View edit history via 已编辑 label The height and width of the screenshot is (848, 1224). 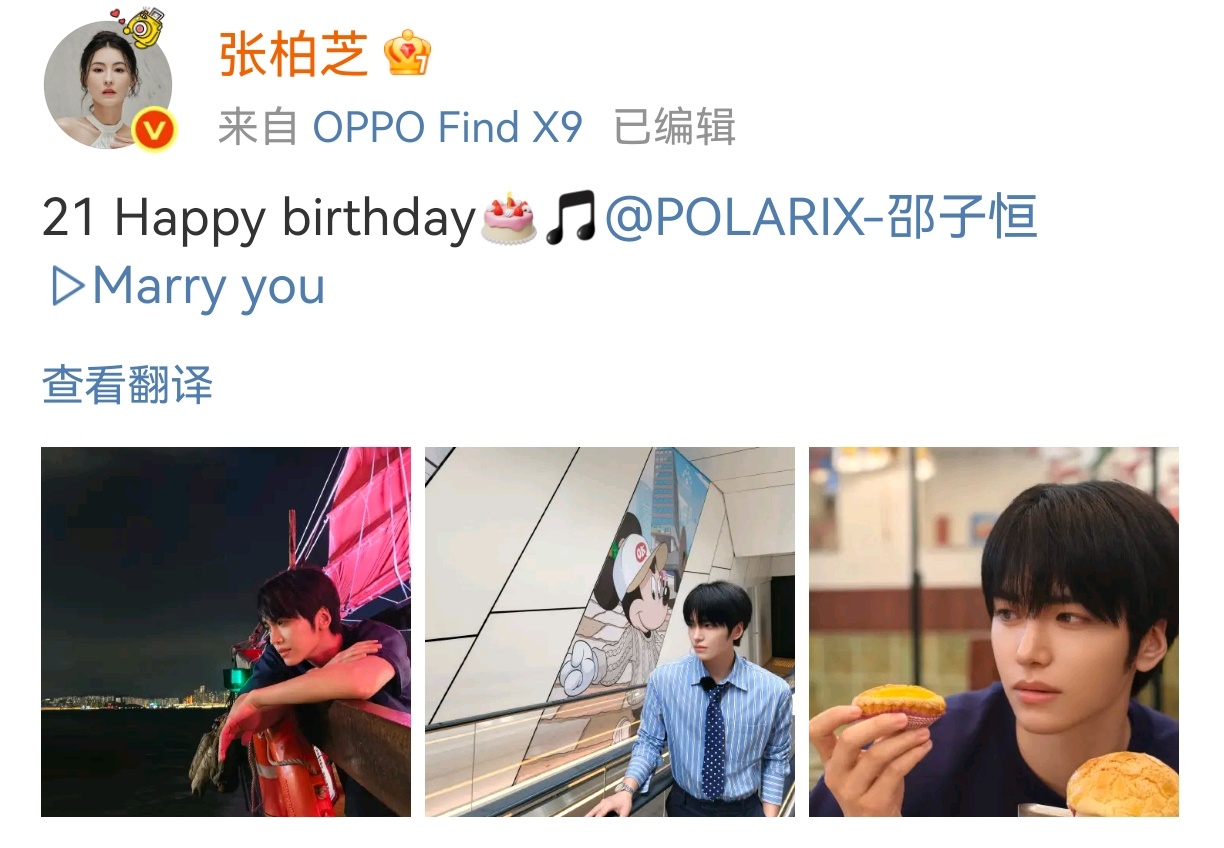point(674,127)
